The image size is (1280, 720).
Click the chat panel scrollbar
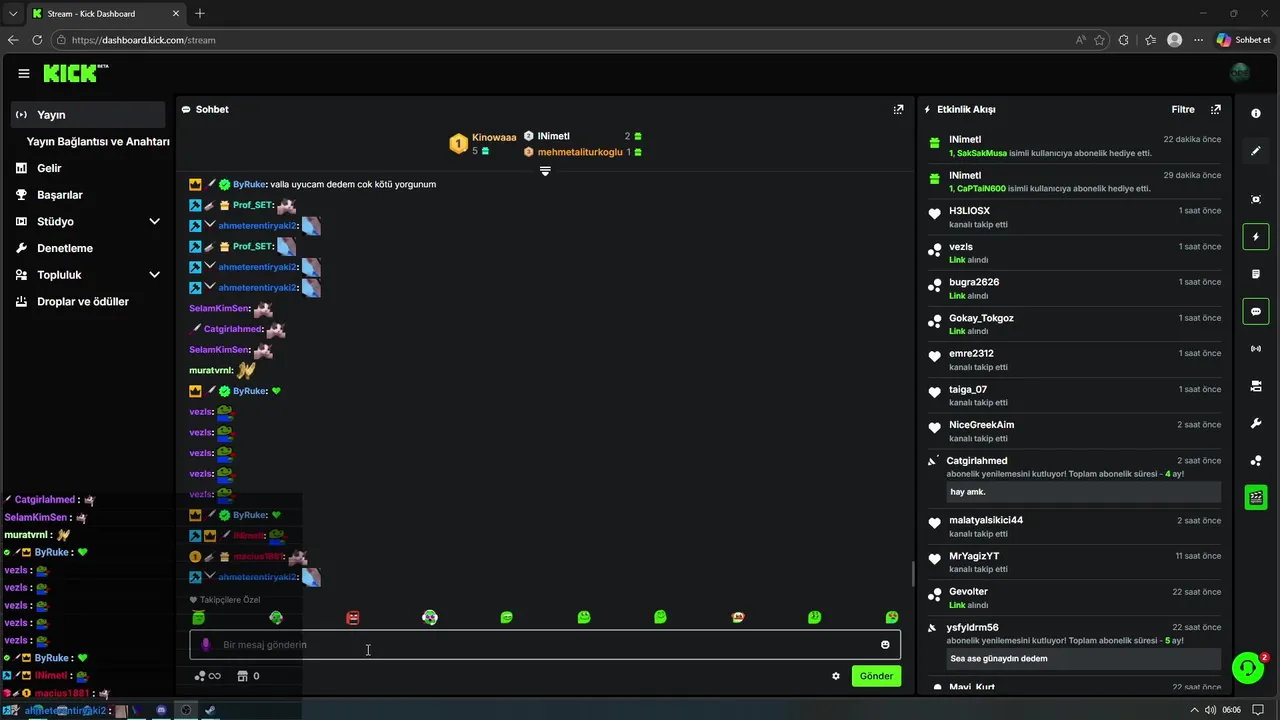click(912, 574)
